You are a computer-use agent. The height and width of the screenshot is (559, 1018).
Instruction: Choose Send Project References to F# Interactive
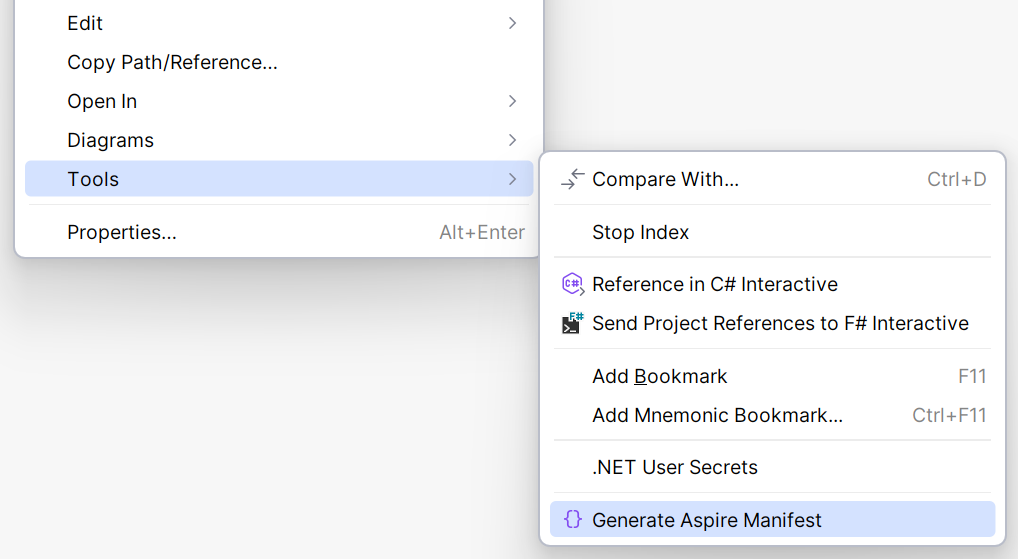coord(780,323)
